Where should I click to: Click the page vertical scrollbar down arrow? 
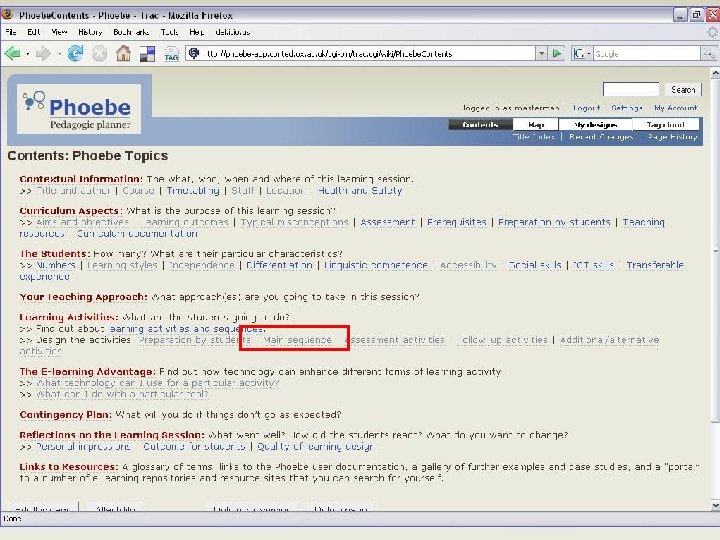pyautogui.click(x=715, y=506)
